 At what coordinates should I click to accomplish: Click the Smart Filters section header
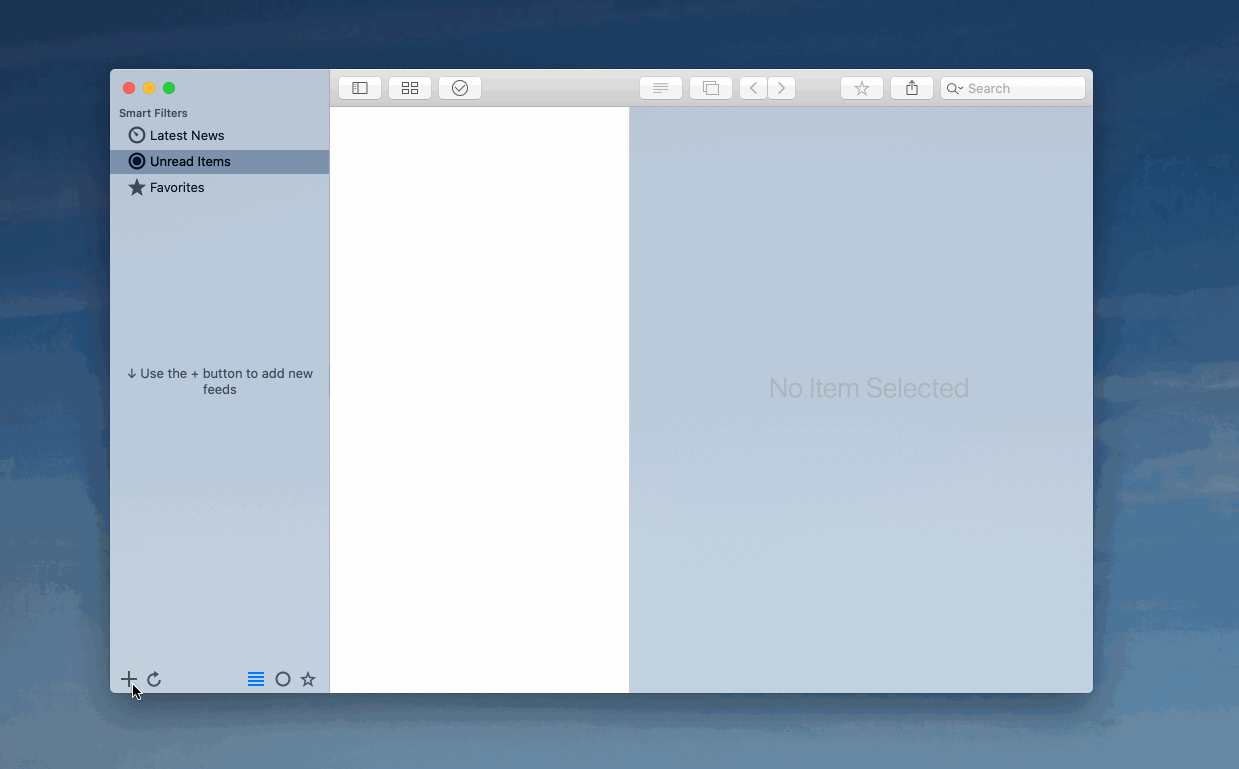153,113
